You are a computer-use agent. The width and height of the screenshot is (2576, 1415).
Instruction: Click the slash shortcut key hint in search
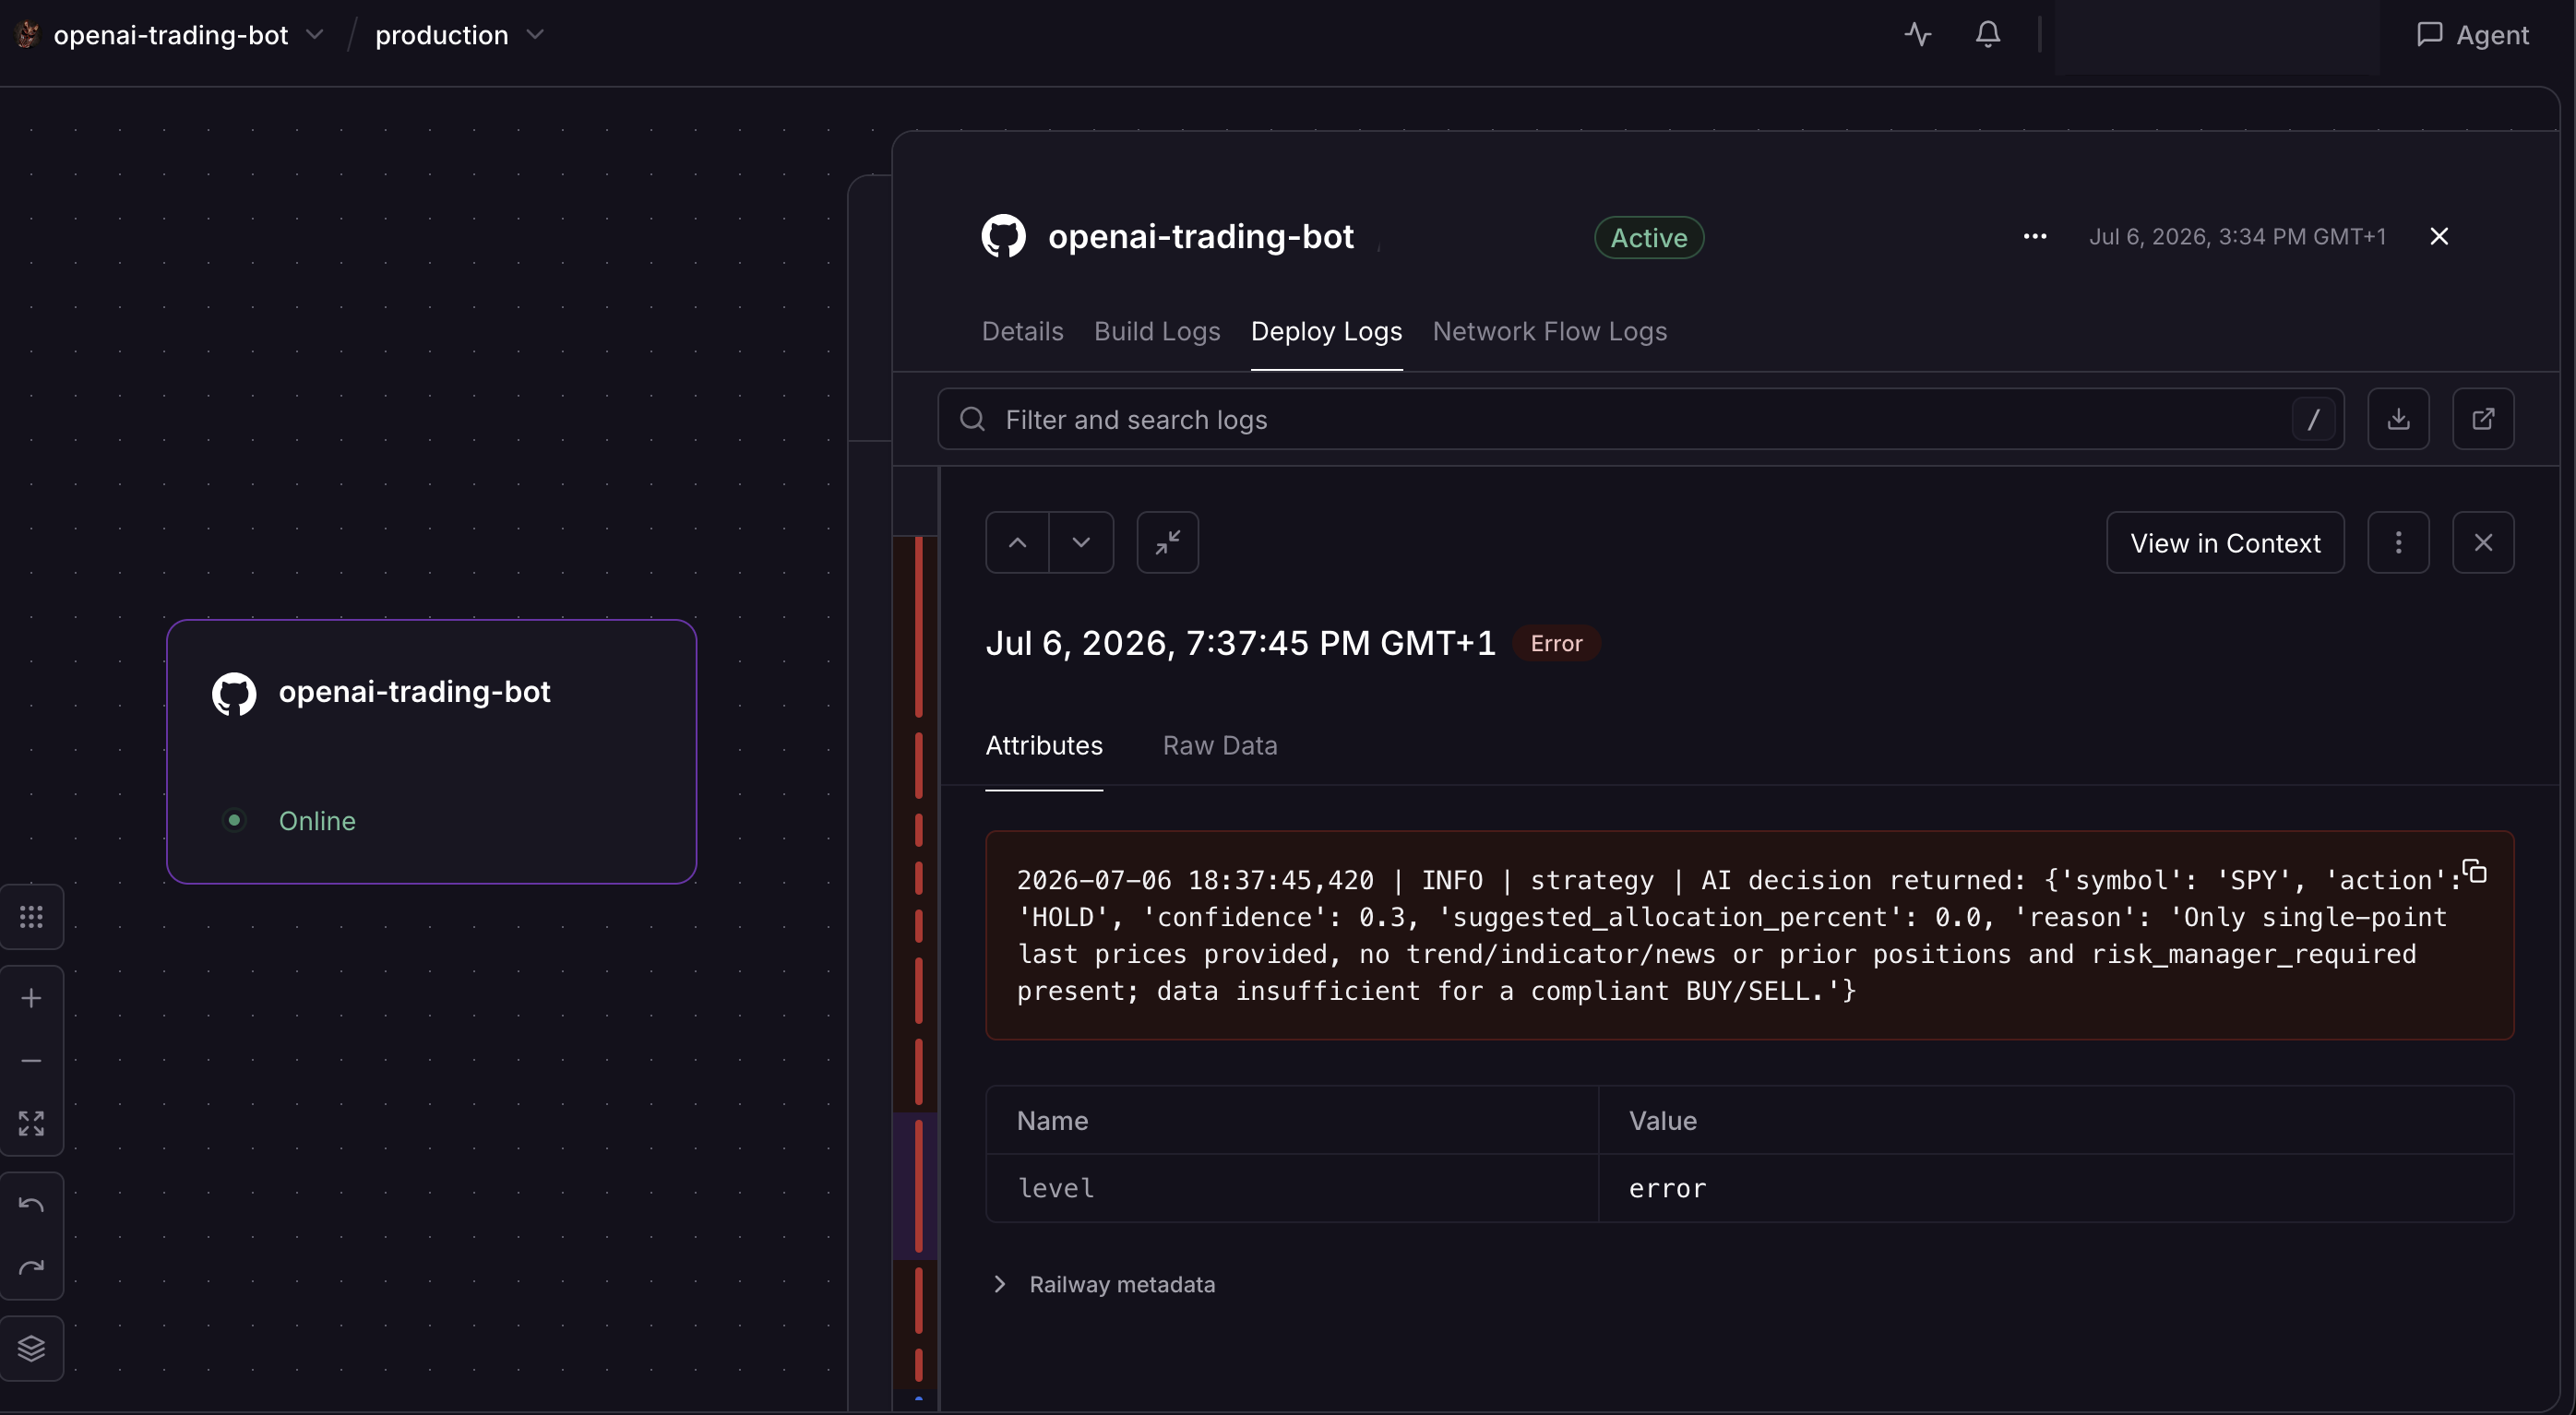click(x=2313, y=419)
